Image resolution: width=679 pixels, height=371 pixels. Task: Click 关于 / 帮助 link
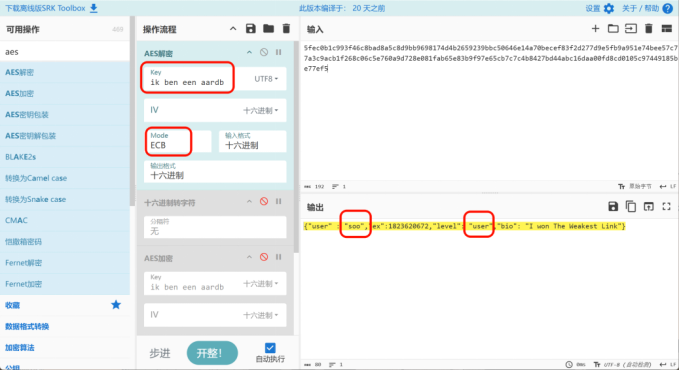(640, 8)
